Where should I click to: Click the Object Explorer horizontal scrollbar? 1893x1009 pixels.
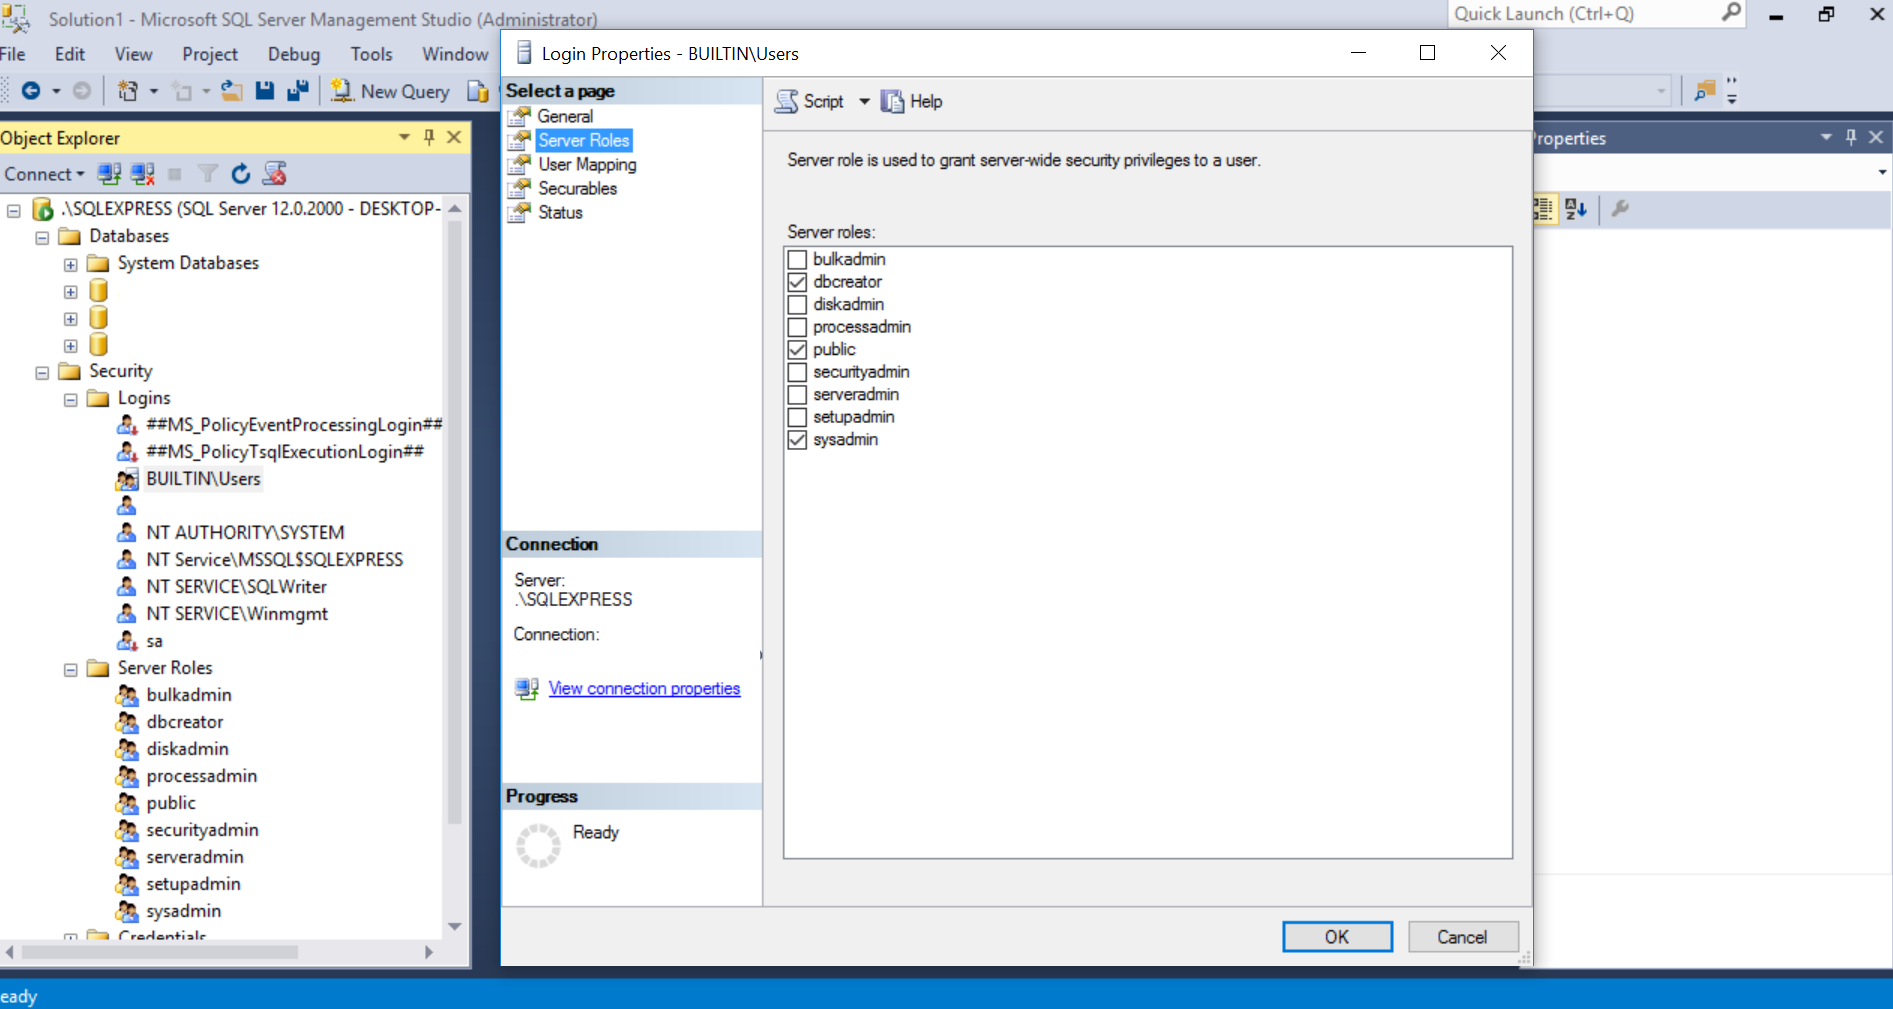[x=160, y=953]
